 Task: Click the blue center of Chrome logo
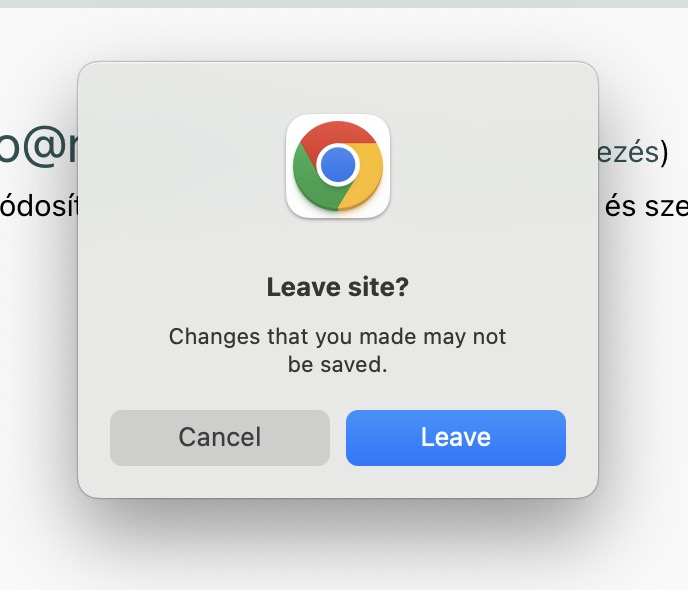click(338, 164)
